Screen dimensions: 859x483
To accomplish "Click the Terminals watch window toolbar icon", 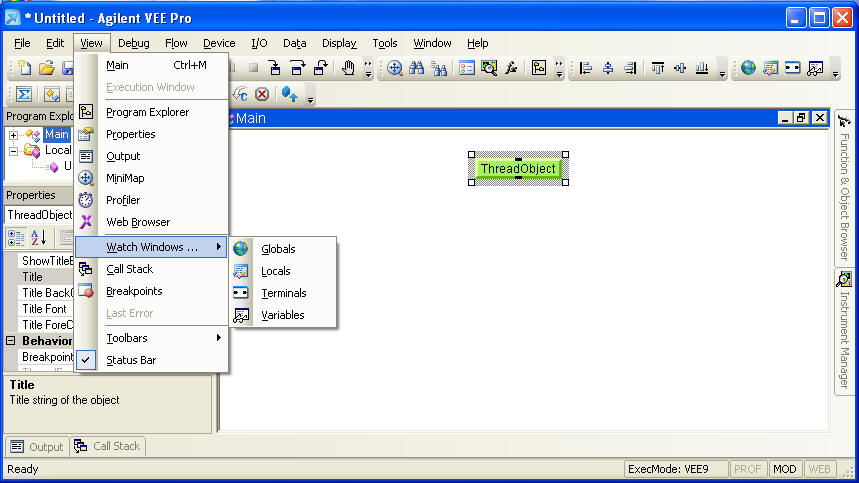I will (793, 68).
